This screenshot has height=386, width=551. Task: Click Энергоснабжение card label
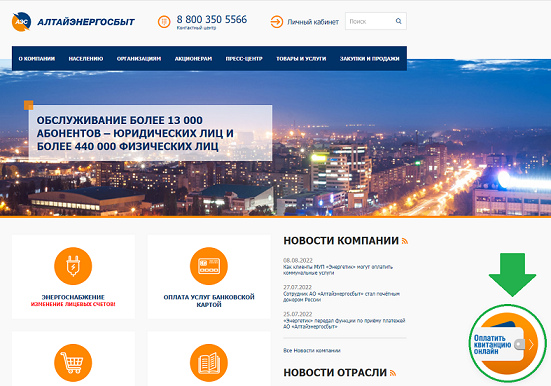73,297
